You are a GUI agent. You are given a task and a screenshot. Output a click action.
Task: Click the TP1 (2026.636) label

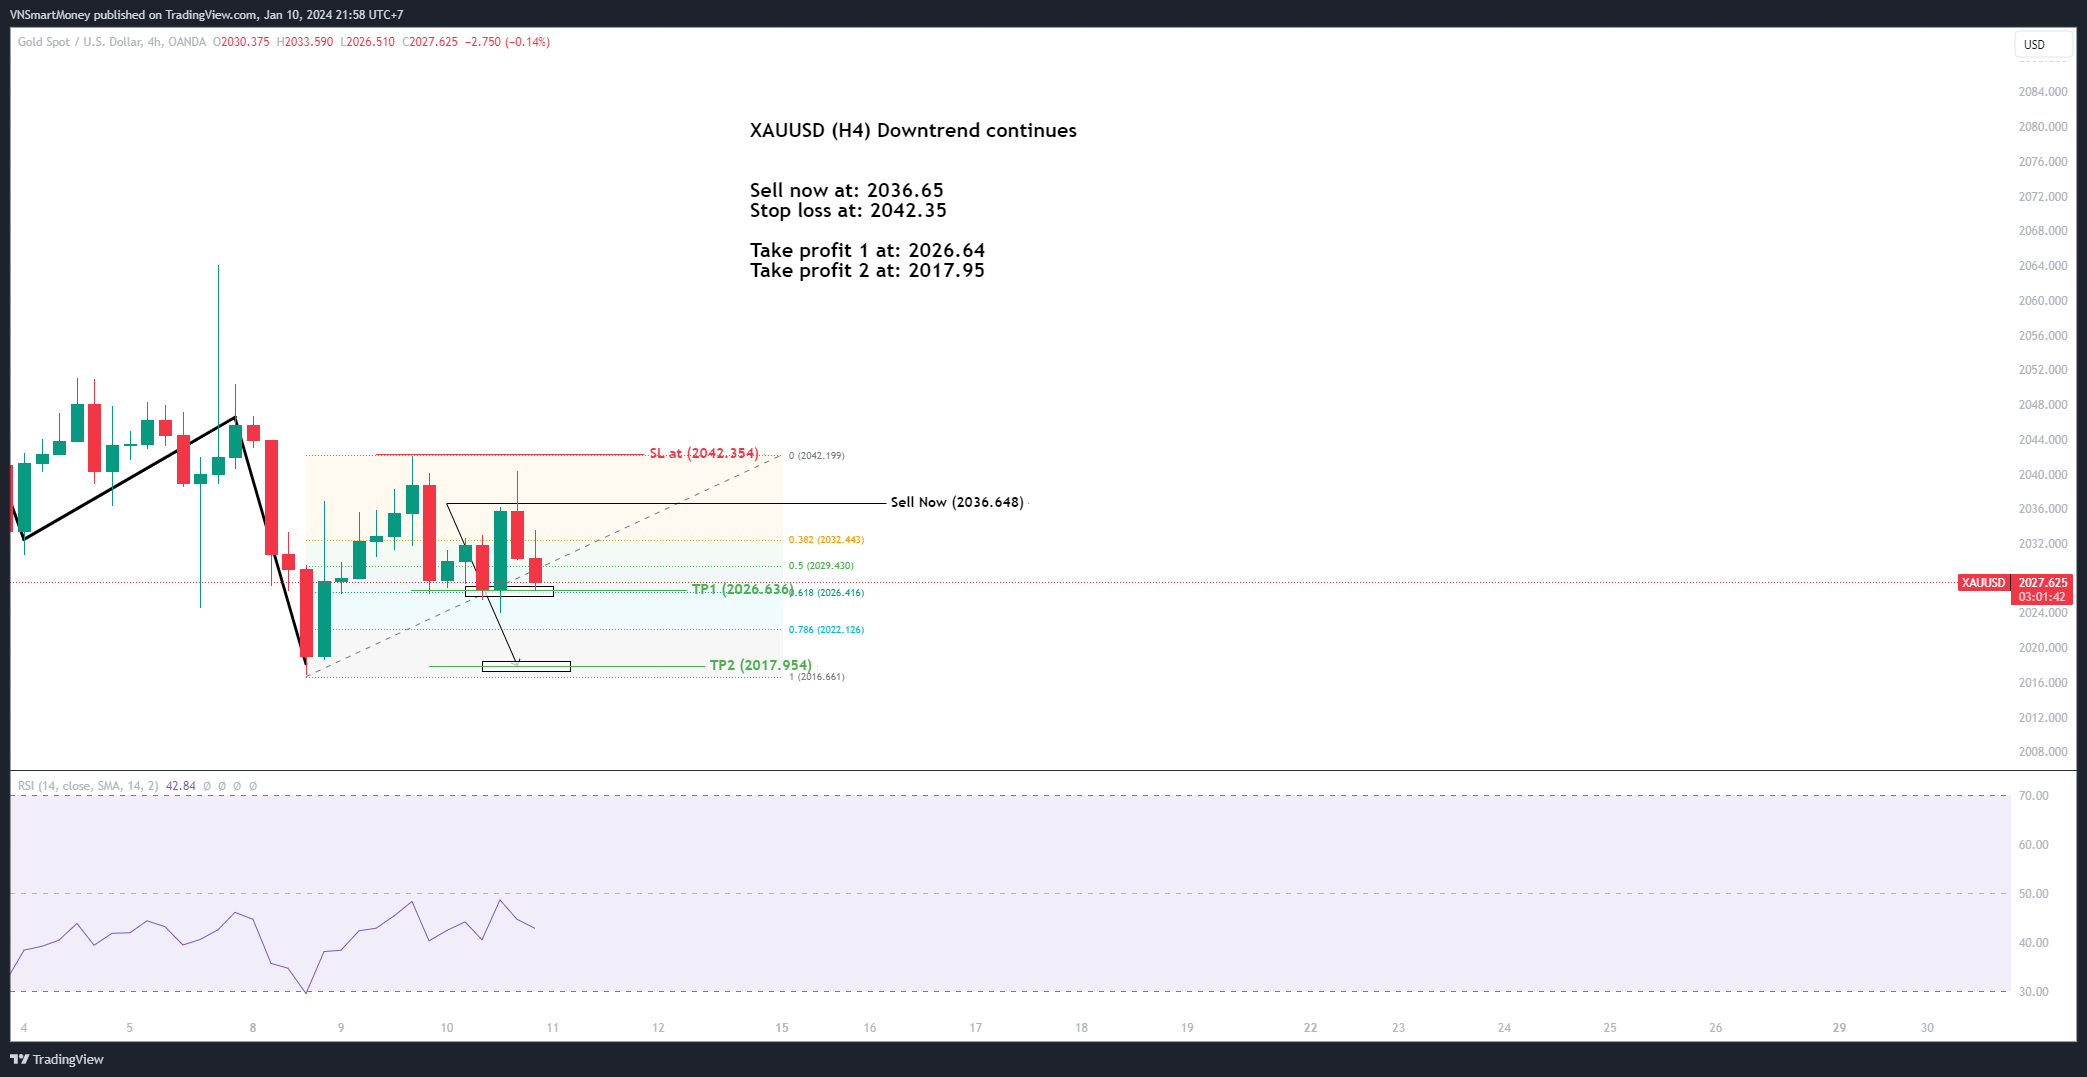click(742, 589)
